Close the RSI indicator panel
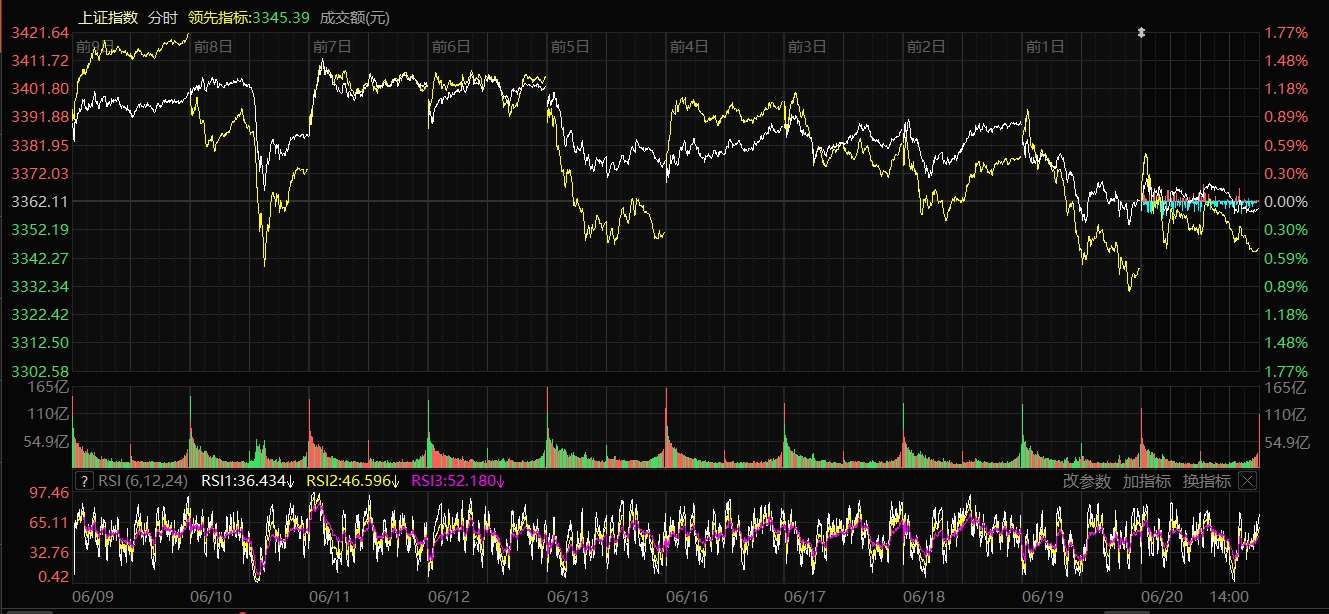 (1246, 481)
